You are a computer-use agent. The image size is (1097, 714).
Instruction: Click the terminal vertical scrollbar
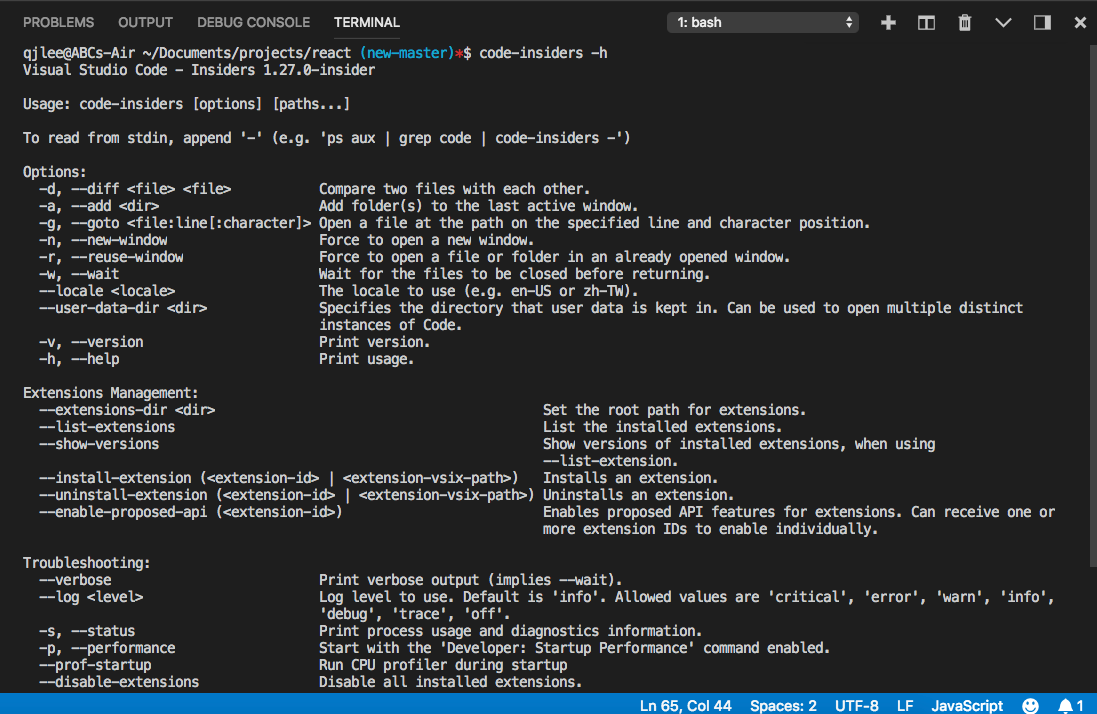[x=1093, y=306]
